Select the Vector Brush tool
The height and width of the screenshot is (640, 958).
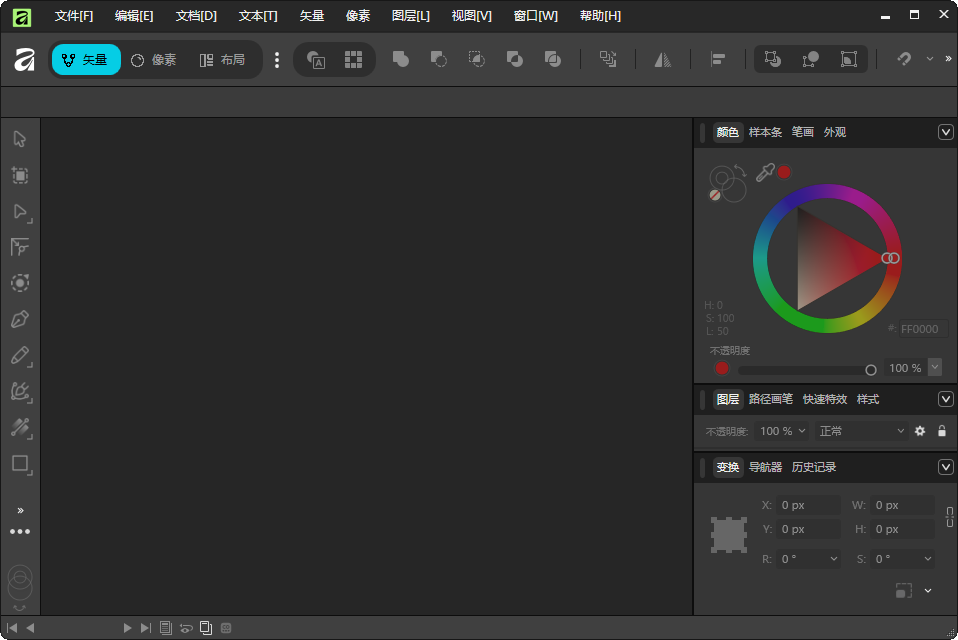(20, 391)
